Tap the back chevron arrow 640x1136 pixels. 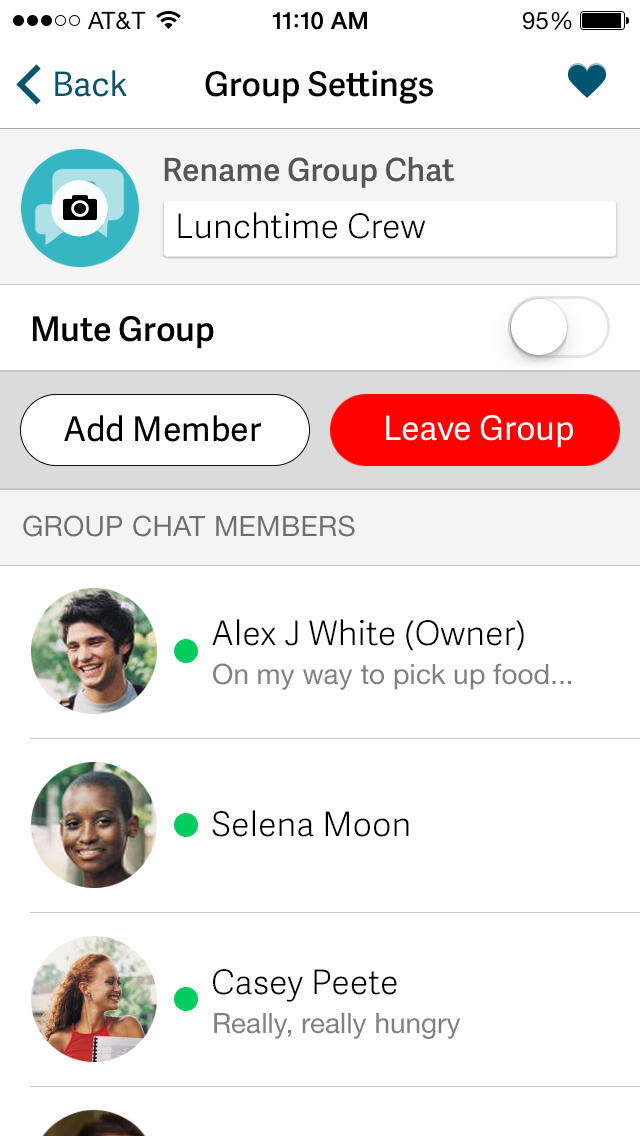[29, 85]
